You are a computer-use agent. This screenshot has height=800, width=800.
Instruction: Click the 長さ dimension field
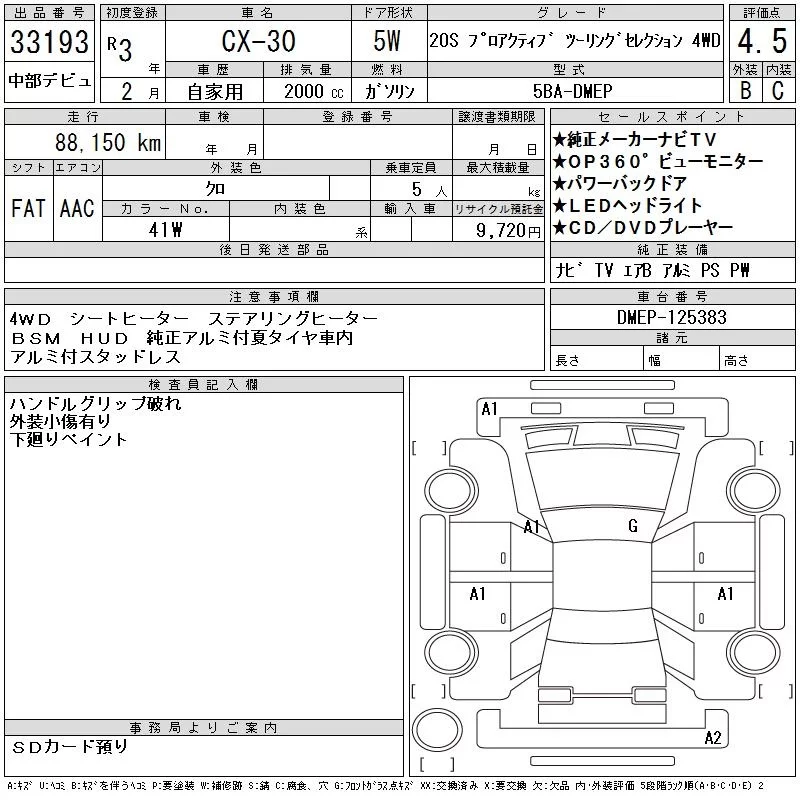coord(596,358)
